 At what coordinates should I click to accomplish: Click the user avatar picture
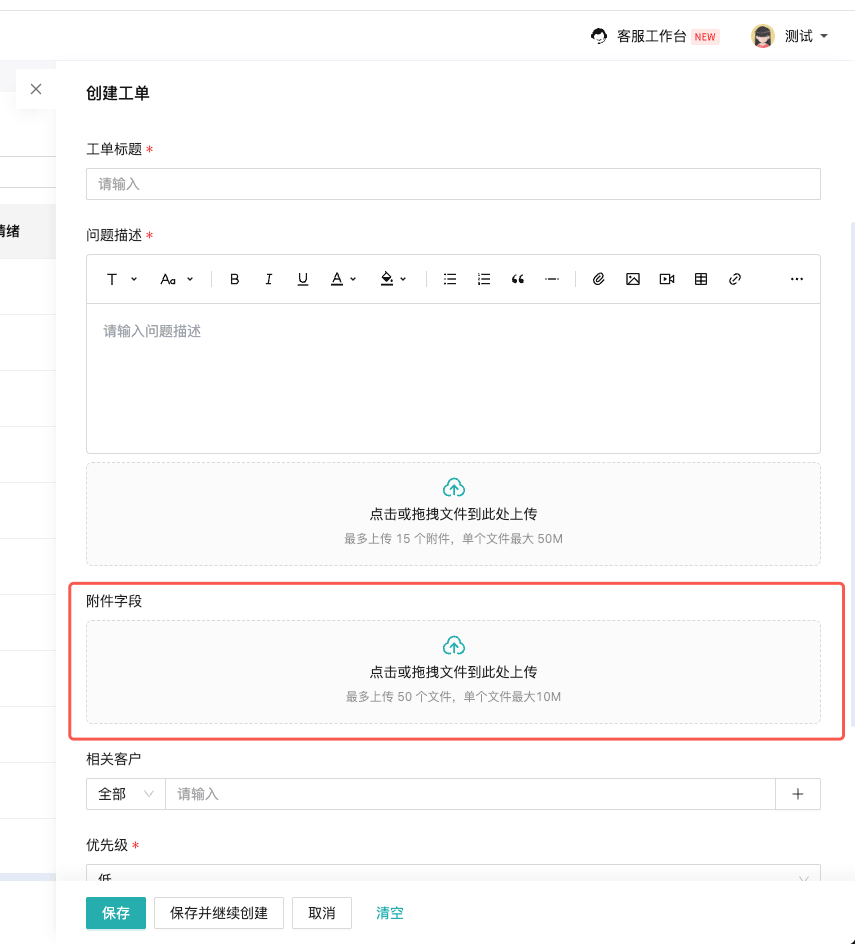(763, 36)
